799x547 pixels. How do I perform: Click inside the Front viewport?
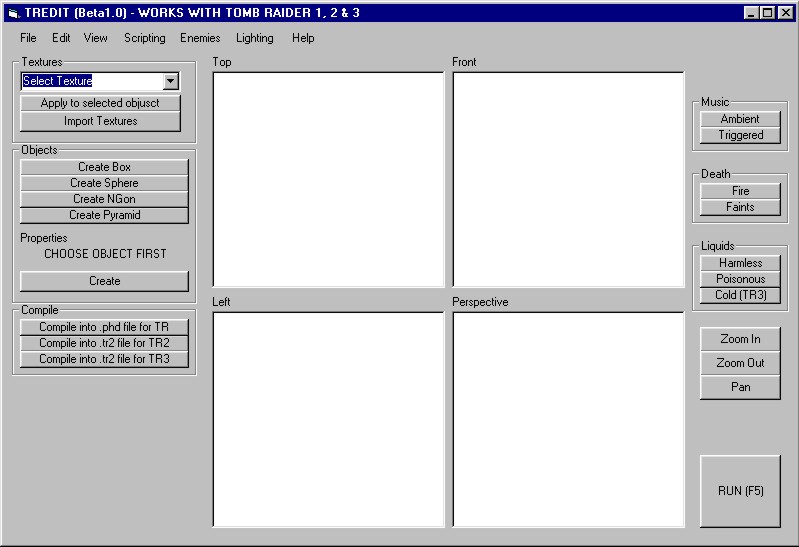pos(568,179)
